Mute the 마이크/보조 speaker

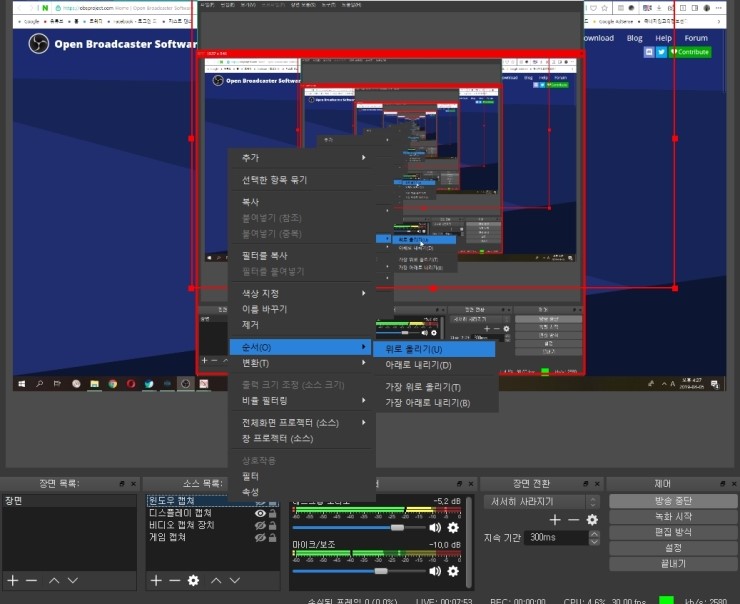435,571
